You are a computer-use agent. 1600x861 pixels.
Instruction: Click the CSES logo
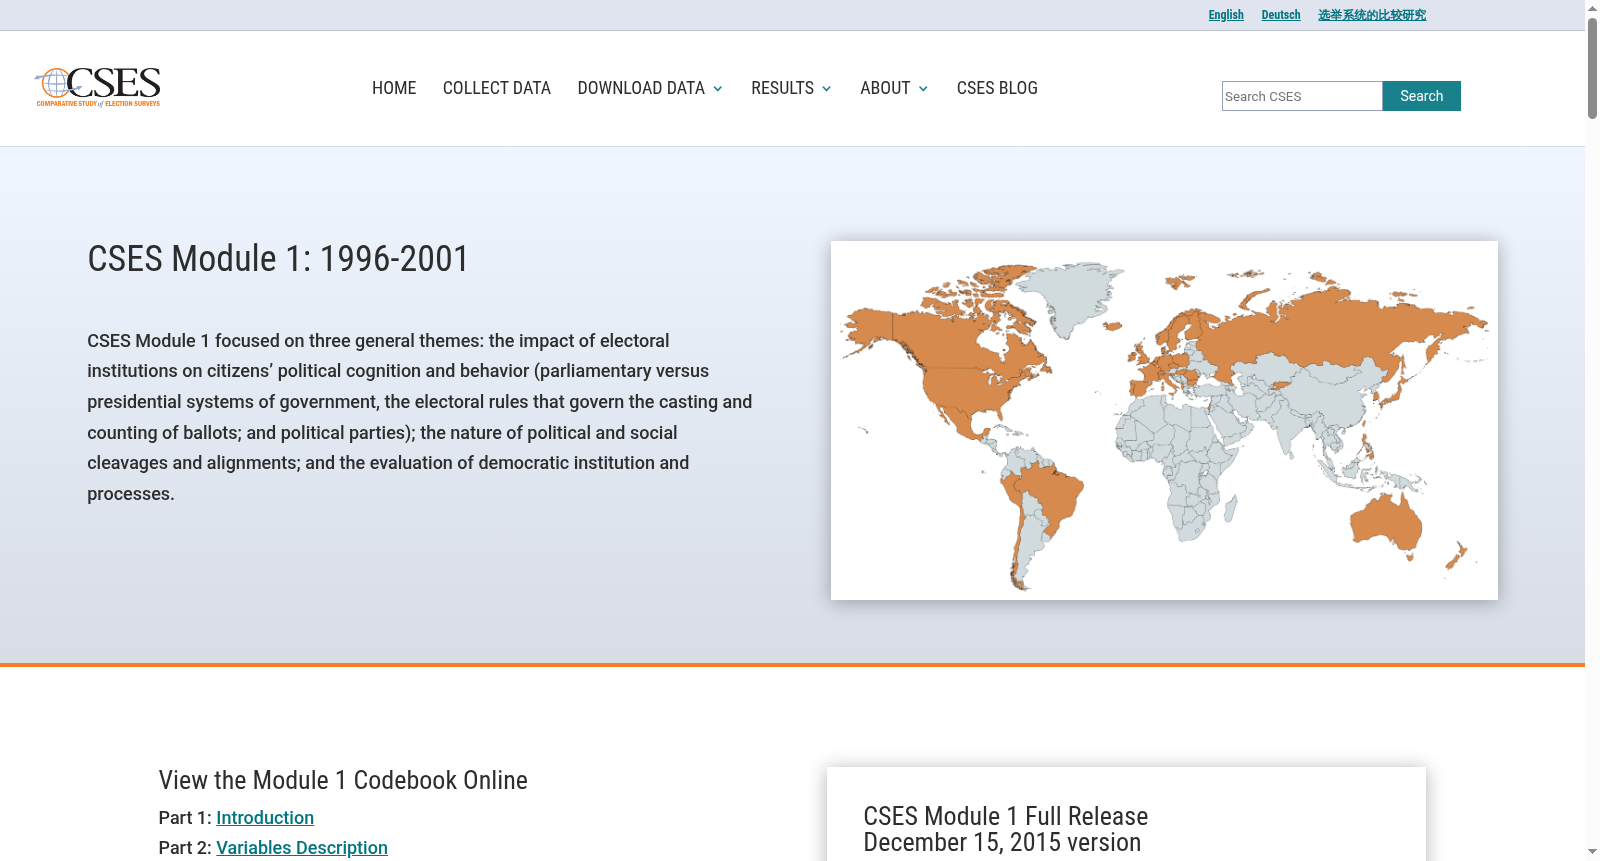click(x=98, y=87)
